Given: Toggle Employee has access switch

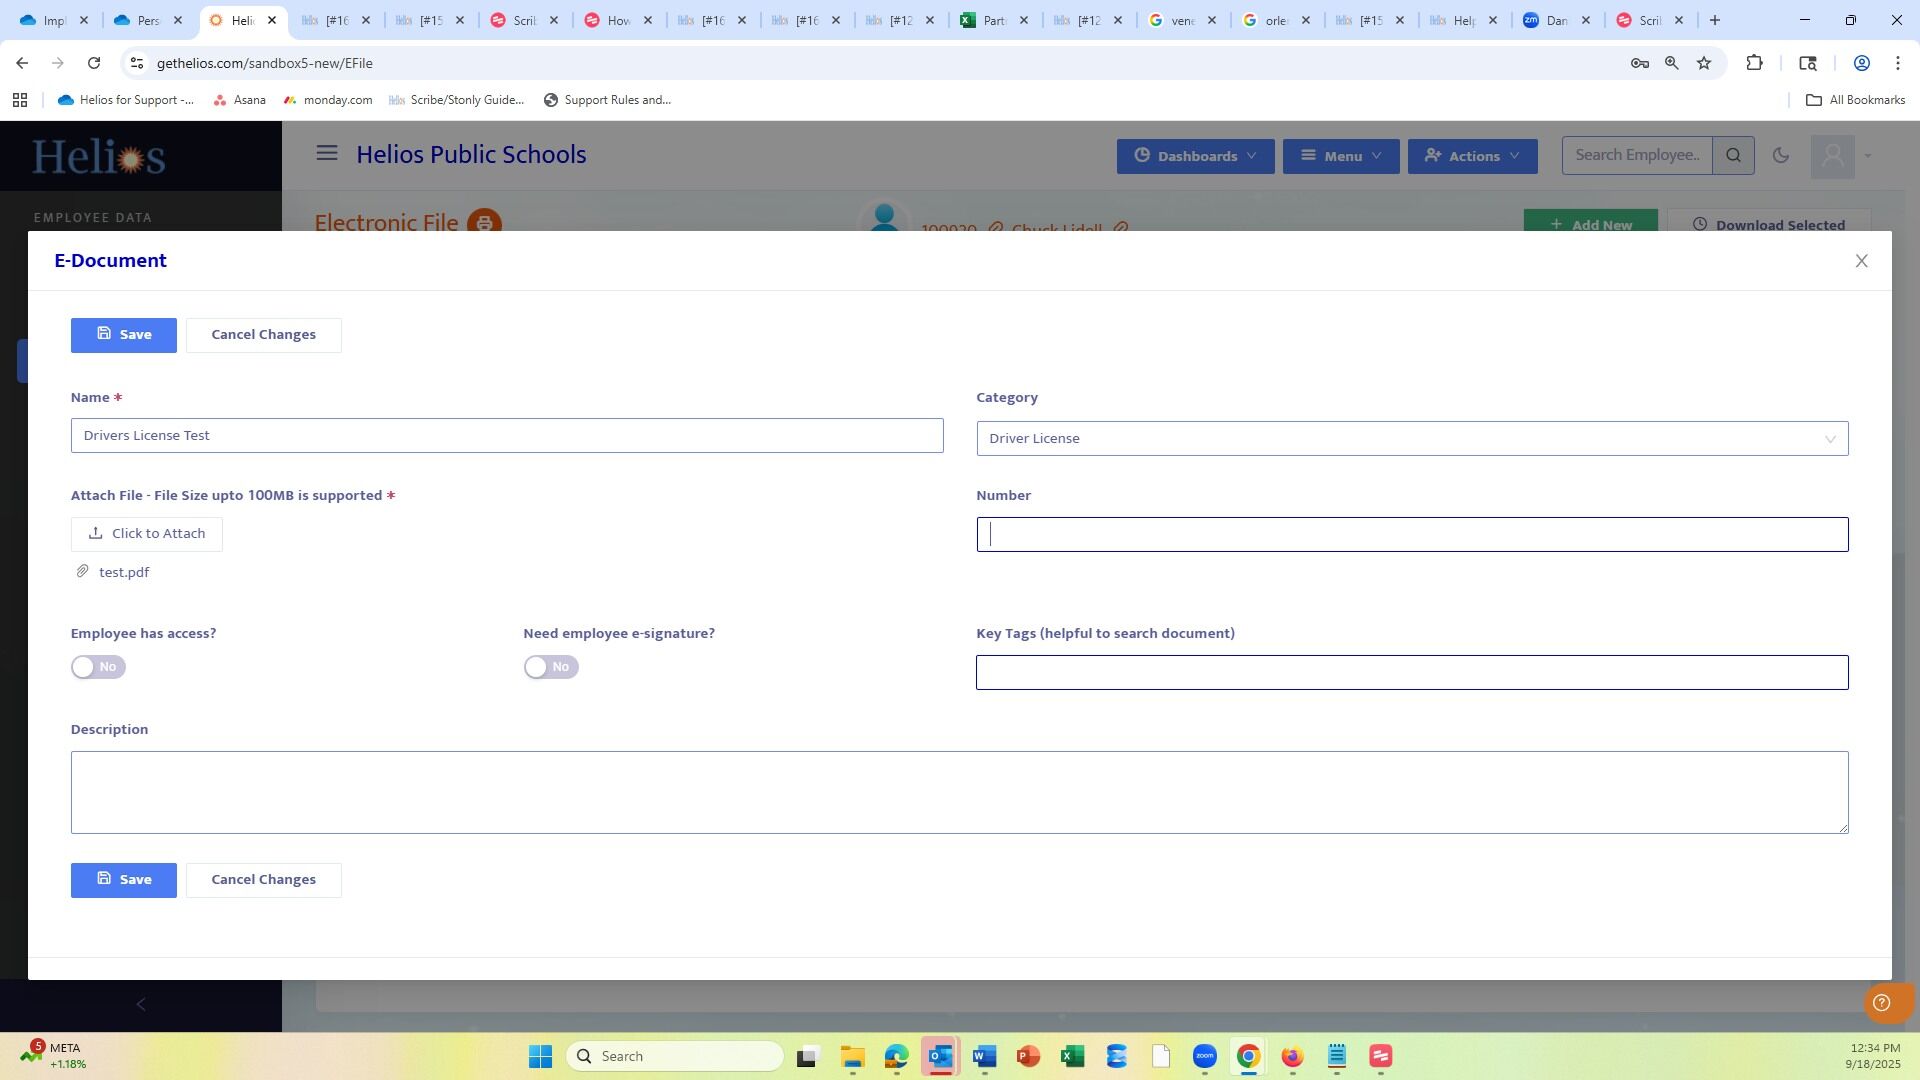Looking at the screenshot, I should [x=98, y=667].
